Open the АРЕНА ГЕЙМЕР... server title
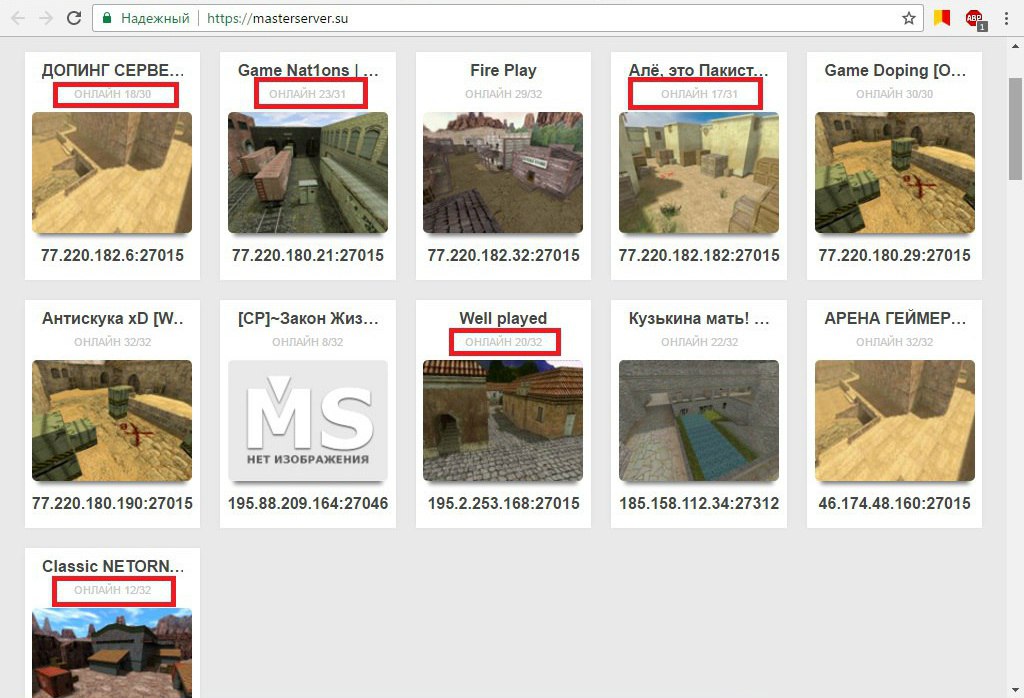Image resolution: width=1024 pixels, height=698 pixels. (x=895, y=319)
